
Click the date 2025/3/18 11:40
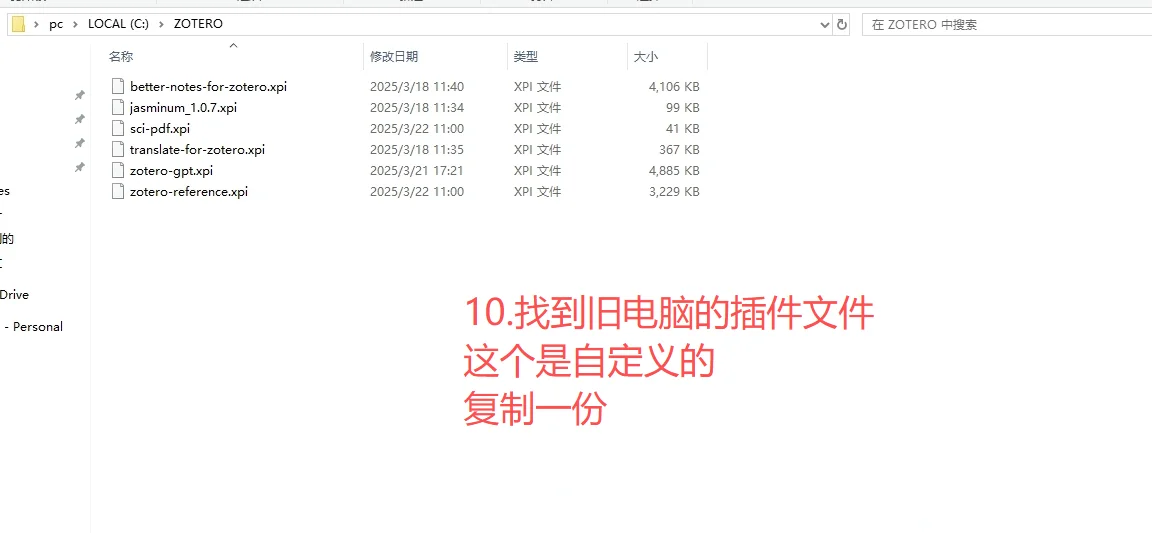click(x=417, y=86)
